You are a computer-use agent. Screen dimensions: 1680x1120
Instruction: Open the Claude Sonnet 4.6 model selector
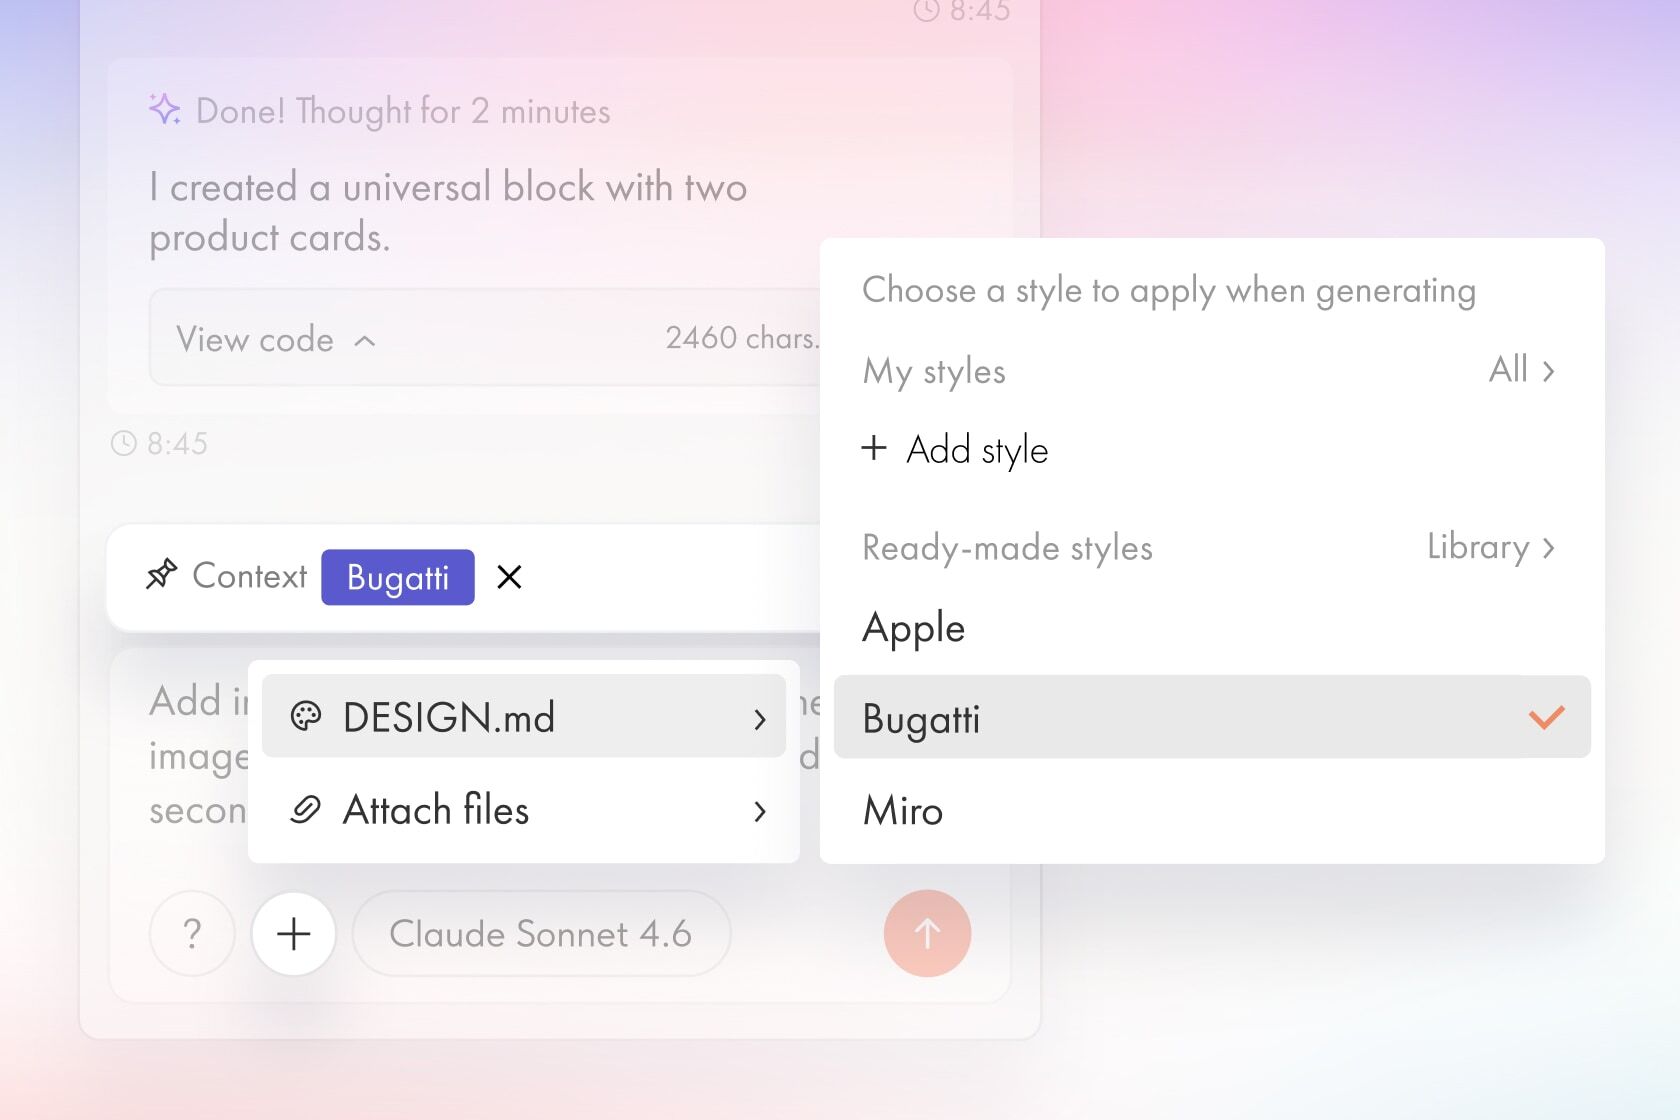click(x=541, y=933)
